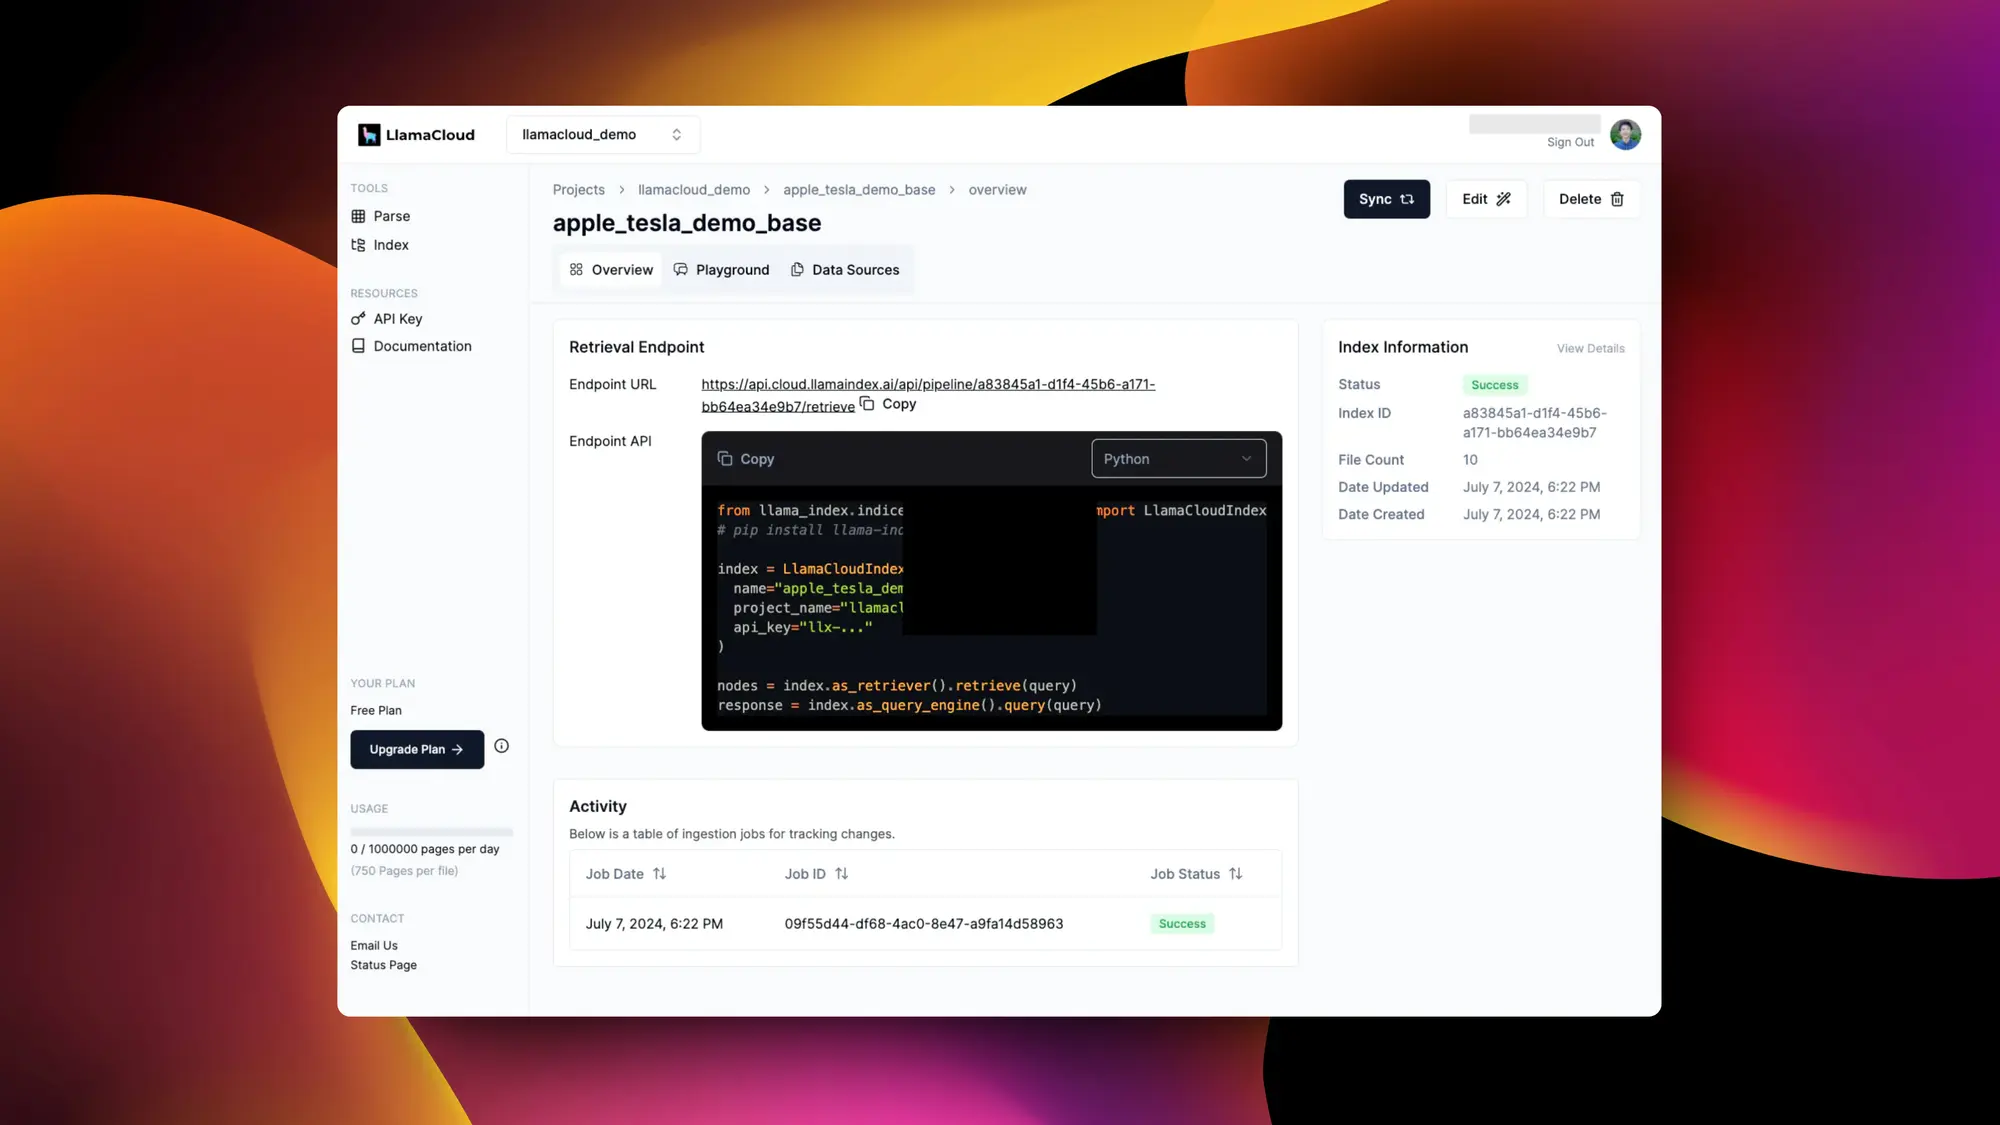
Task: Click the user avatar picture
Action: (x=1625, y=135)
